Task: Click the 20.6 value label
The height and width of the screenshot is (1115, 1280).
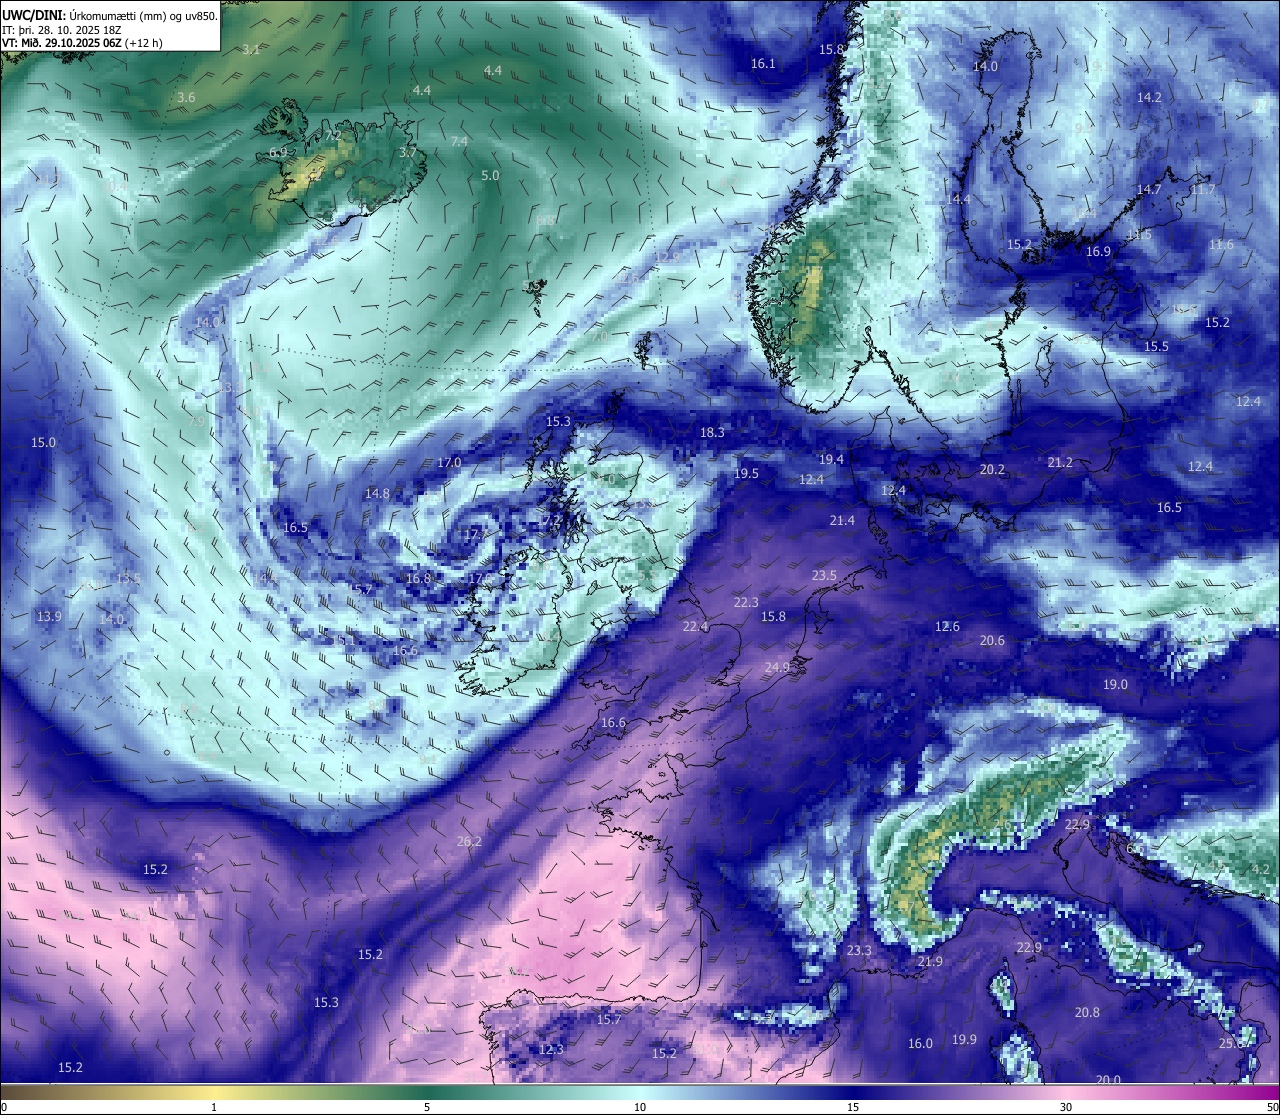Action: click(992, 640)
